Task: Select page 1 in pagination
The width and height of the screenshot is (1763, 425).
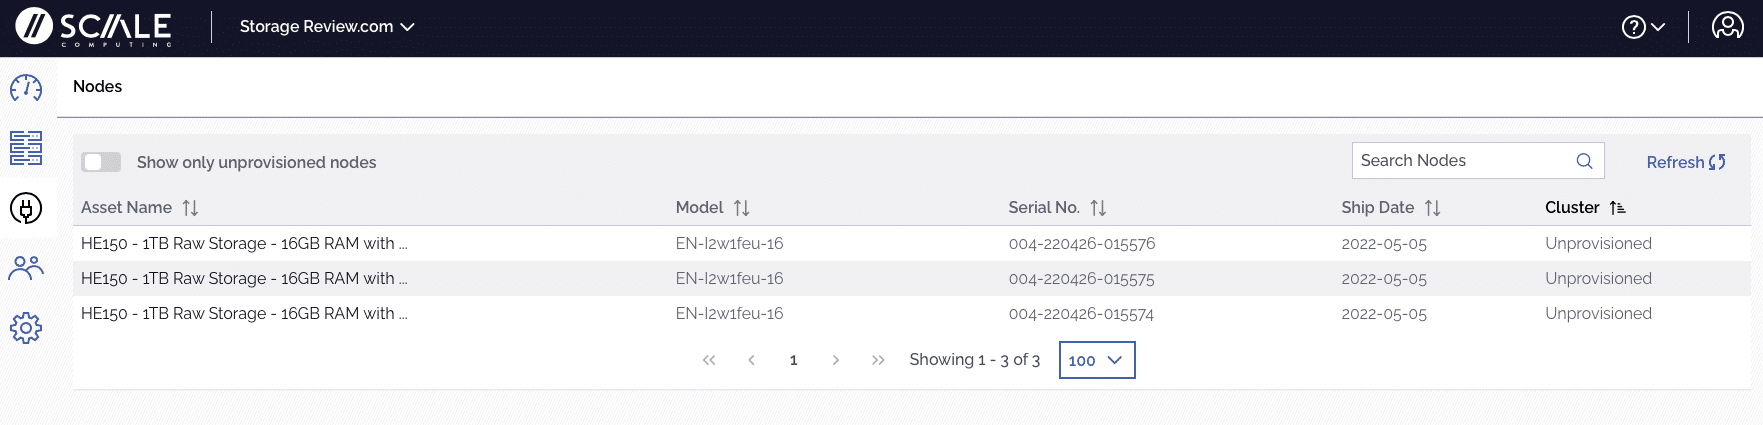Action: [793, 360]
